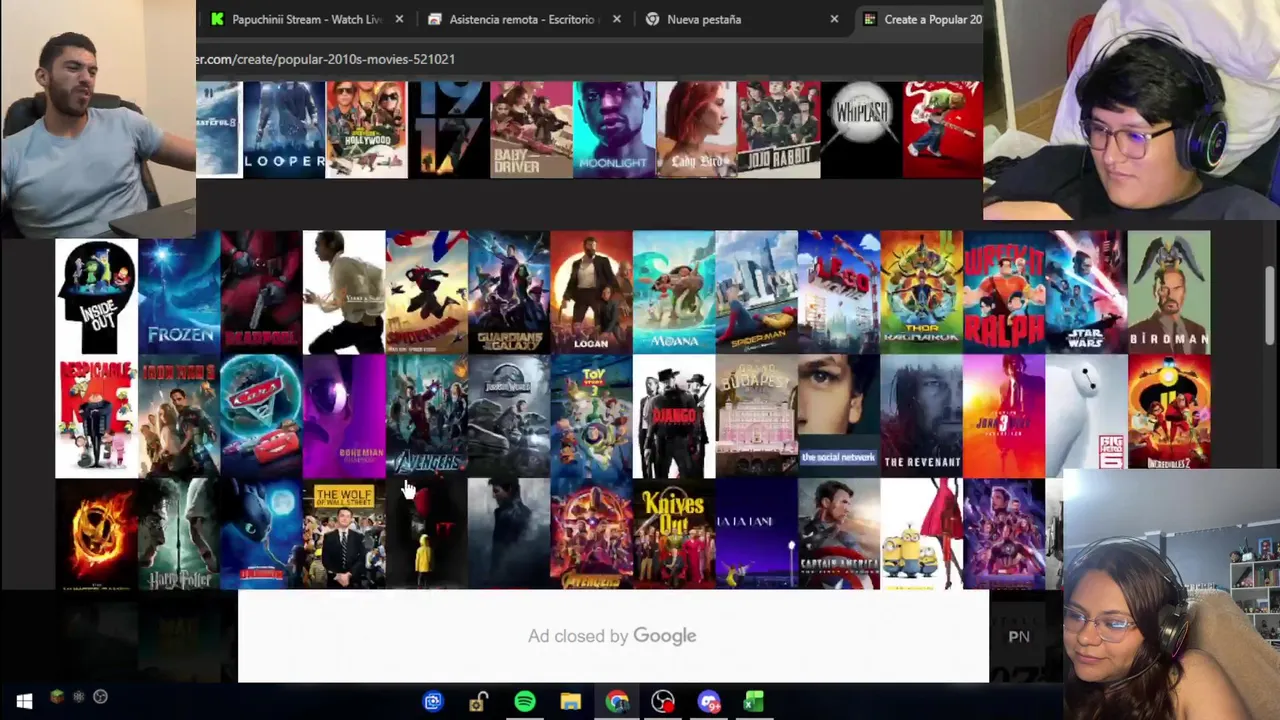Click the padlock icon in the taskbar
The height and width of the screenshot is (720, 1280).
479,702
